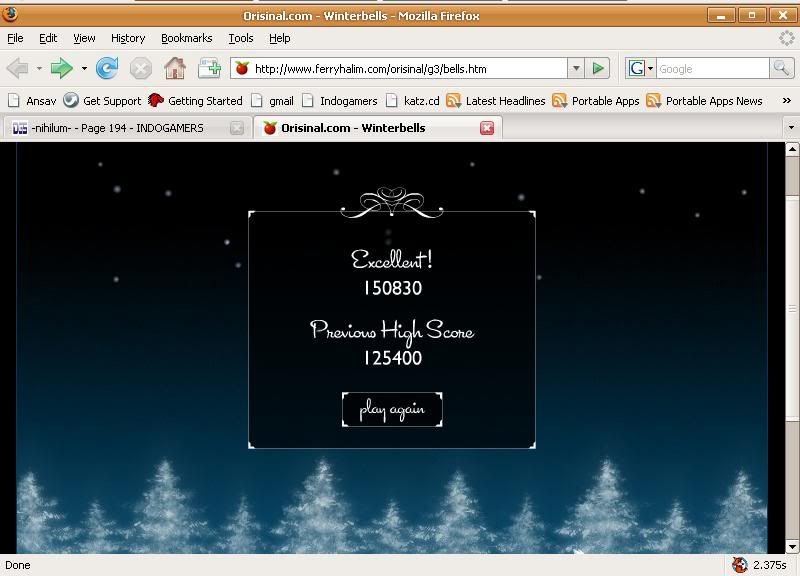
Task: Click the magnifier search button
Action: pyautogui.click(x=781, y=68)
